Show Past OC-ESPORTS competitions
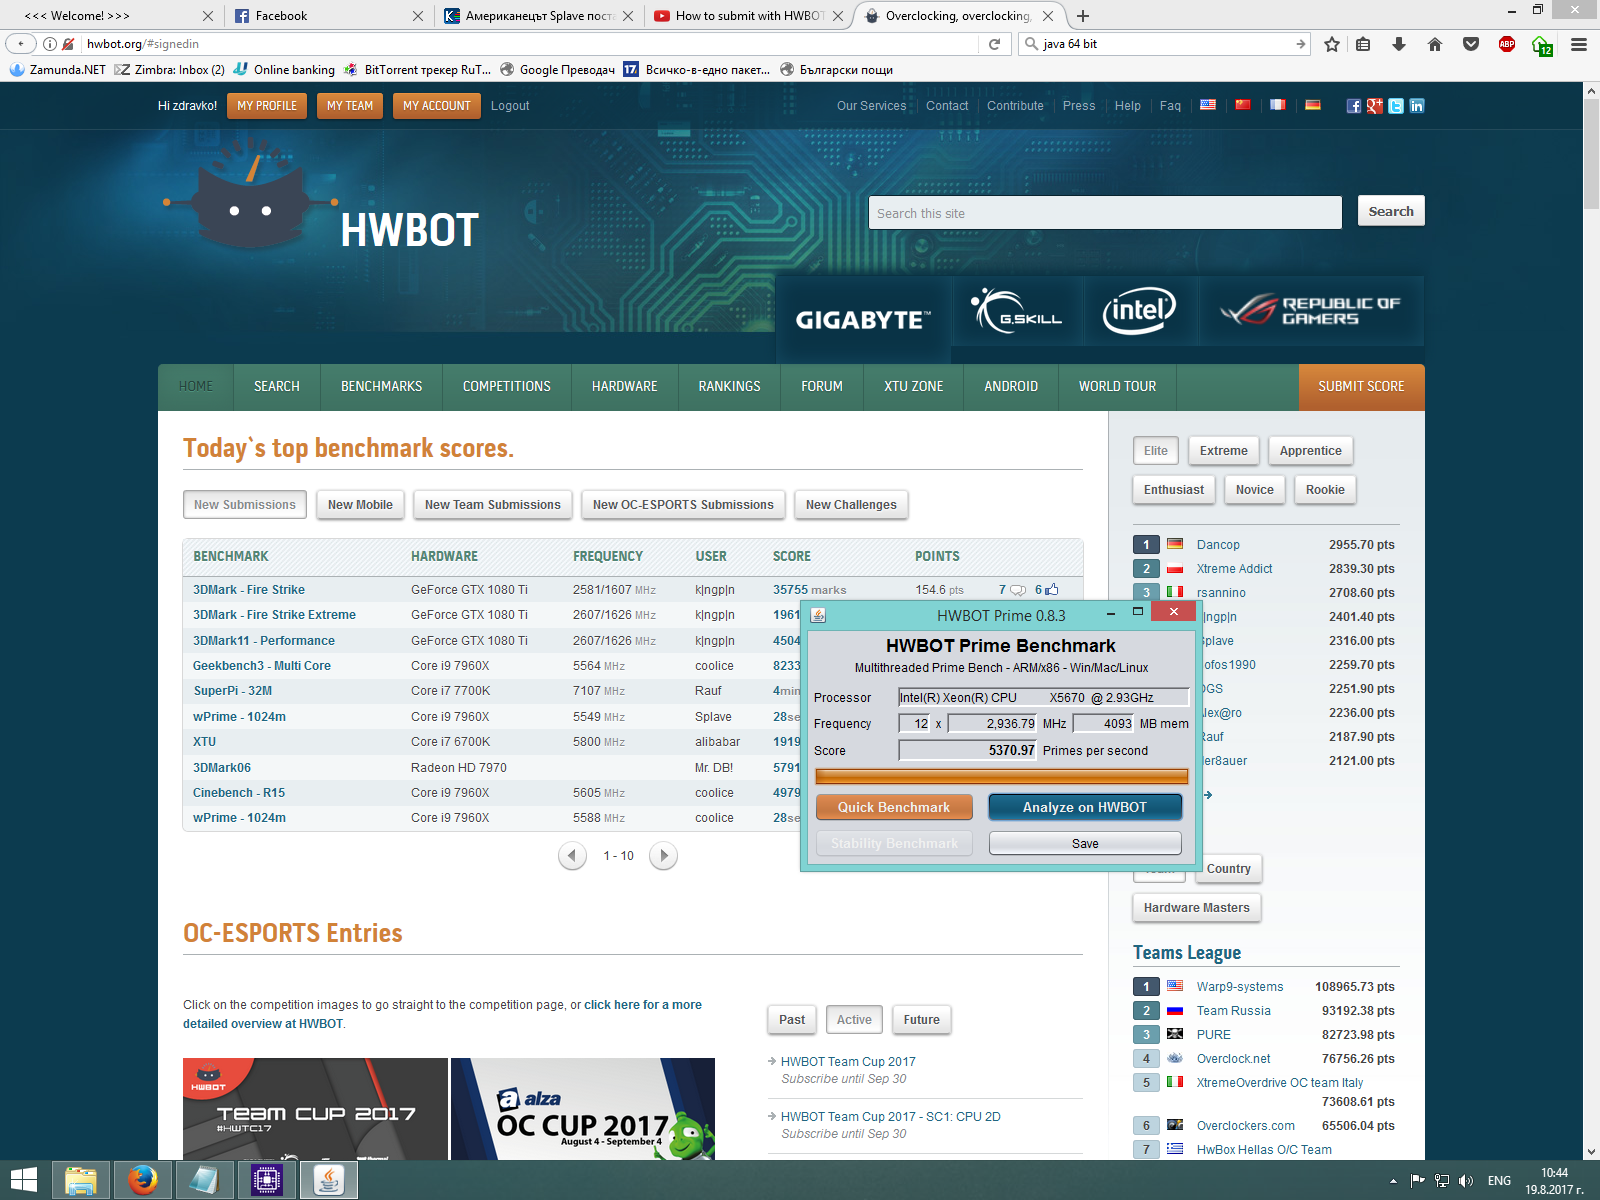Image resolution: width=1600 pixels, height=1200 pixels. (x=792, y=1020)
